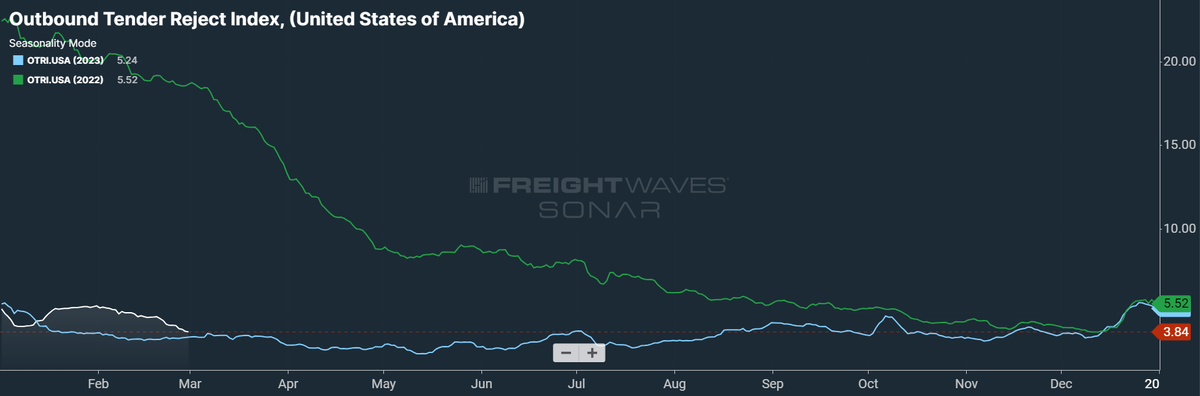
Task: Click the 5.24 value beside OTRI.USA (2023)
Action: click(126, 60)
